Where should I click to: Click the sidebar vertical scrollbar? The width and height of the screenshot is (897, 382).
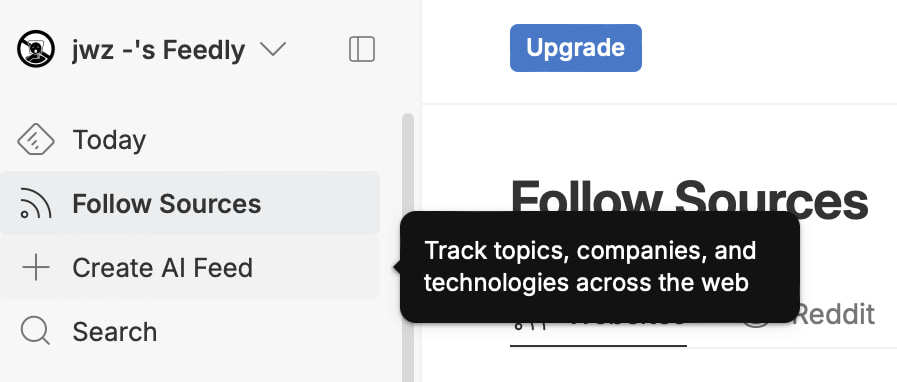(x=408, y=246)
